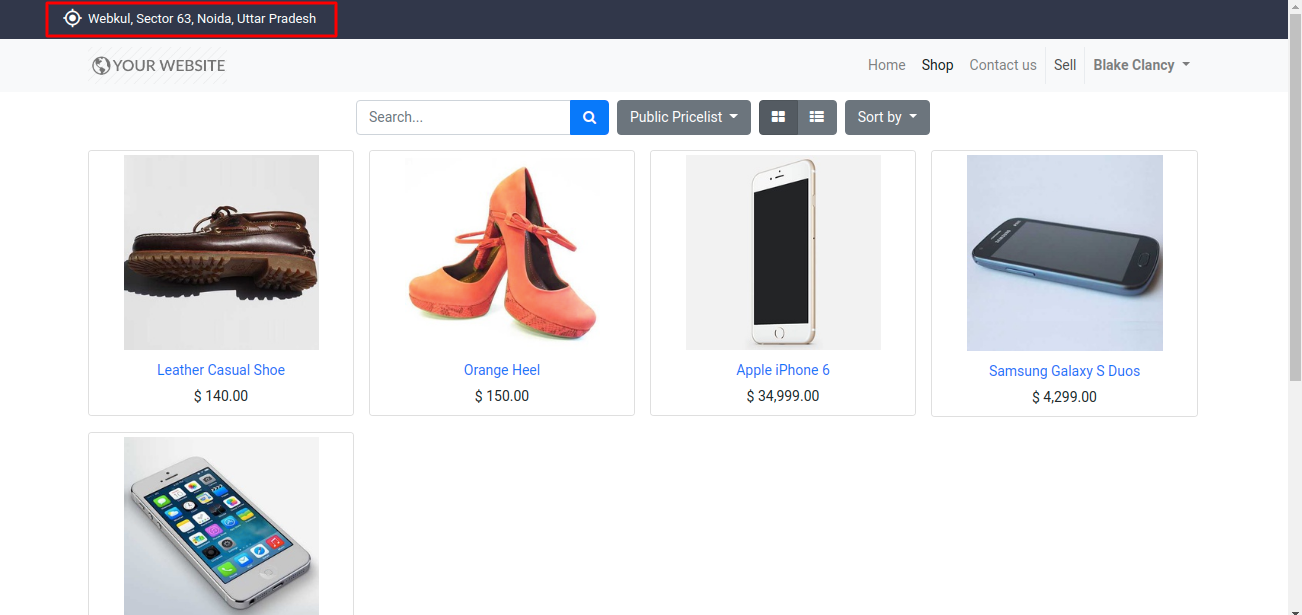Click the white iPhone 6 product image

pos(783,252)
